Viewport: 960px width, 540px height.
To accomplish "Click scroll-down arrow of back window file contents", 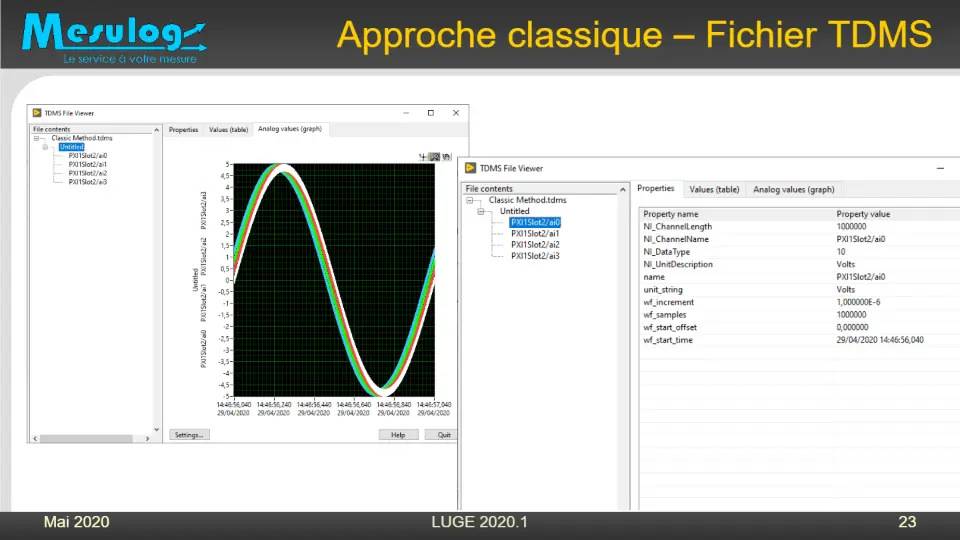I will click(x=157, y=430).
